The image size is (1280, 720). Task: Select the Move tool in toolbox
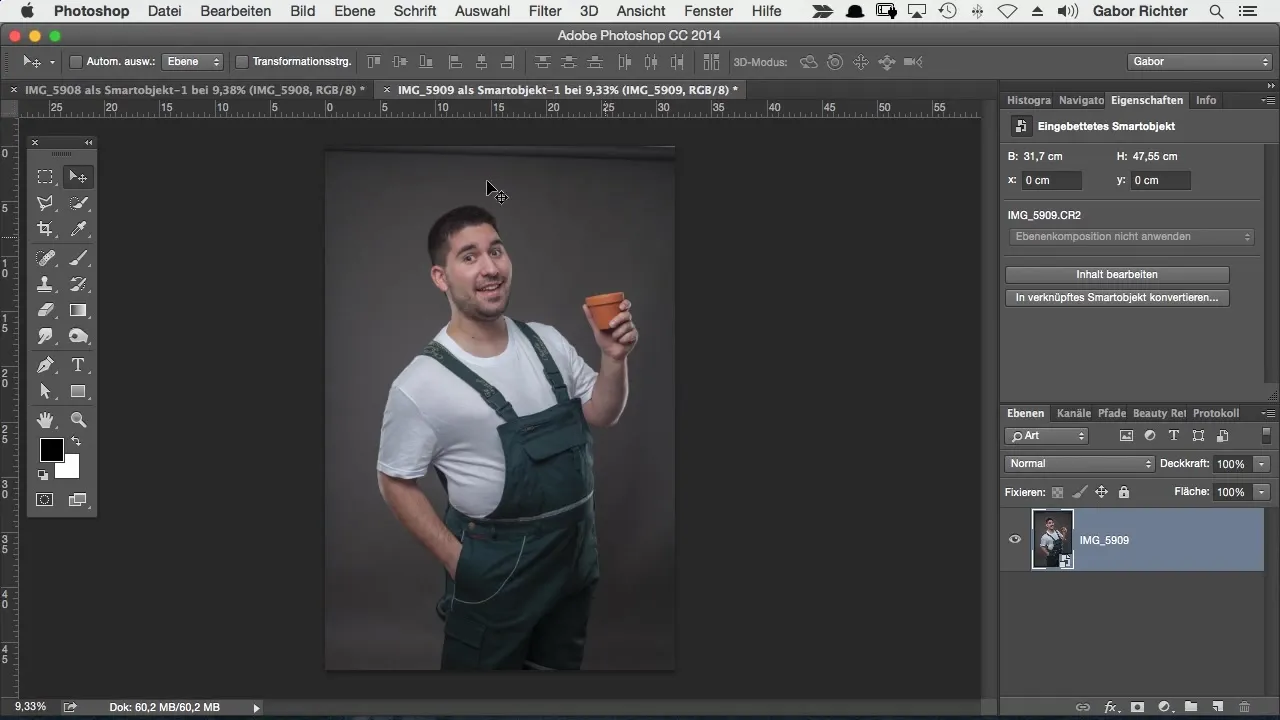coord(78,177)
